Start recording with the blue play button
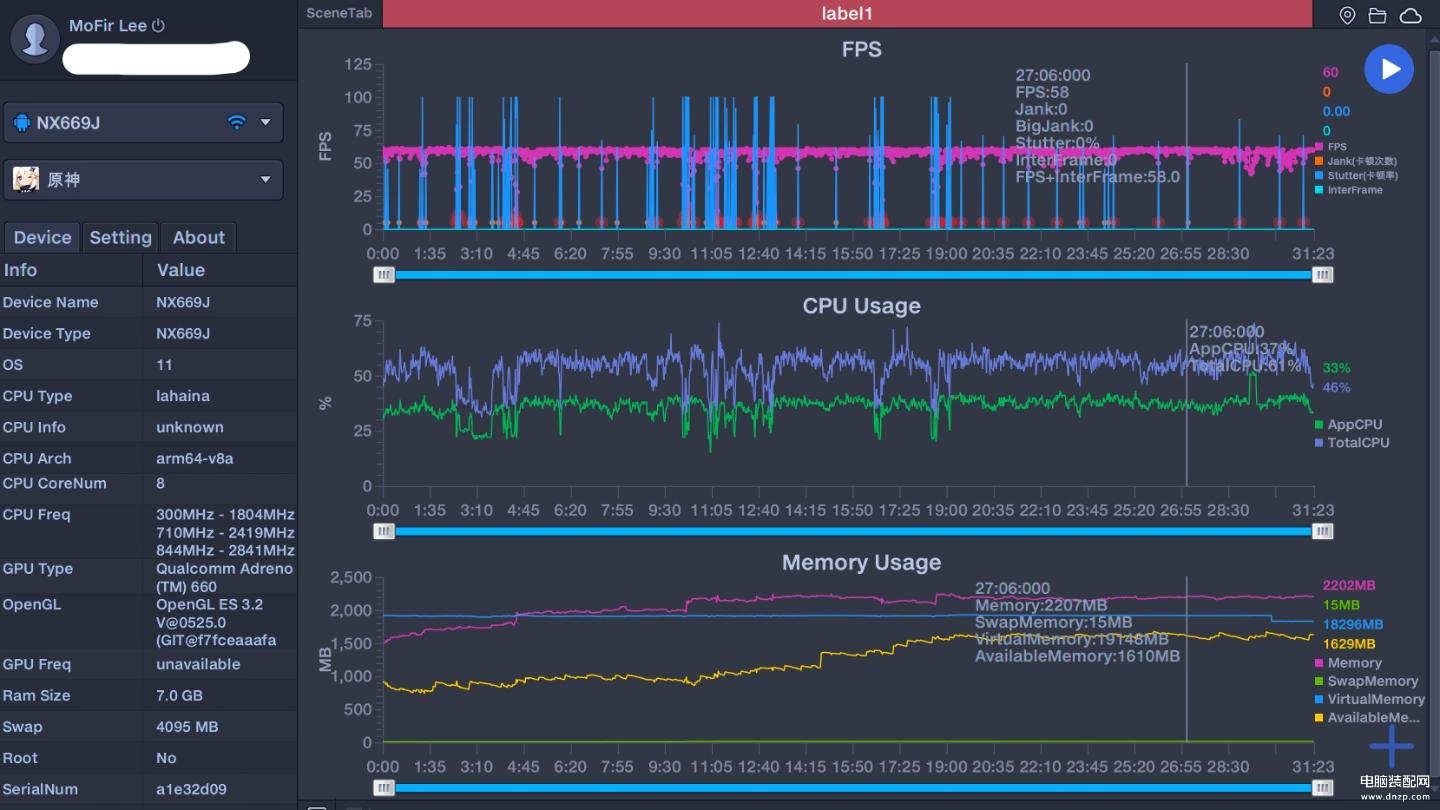 (1389, 69)
